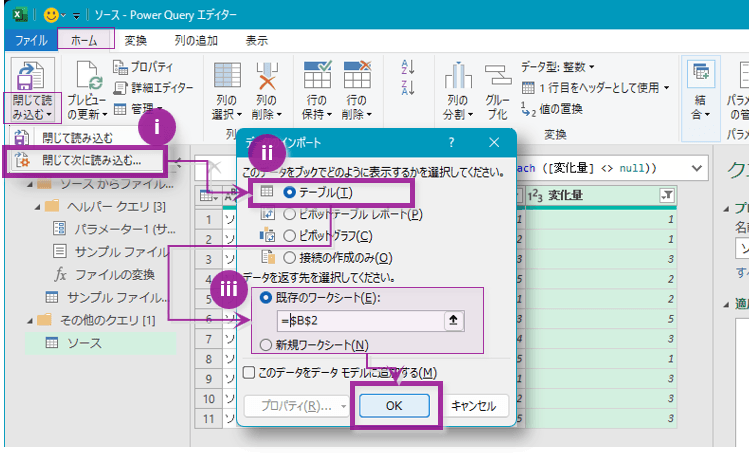Click the 変化量 column header
This screenshot has width=749, height=456.
[x=601, y=195]
